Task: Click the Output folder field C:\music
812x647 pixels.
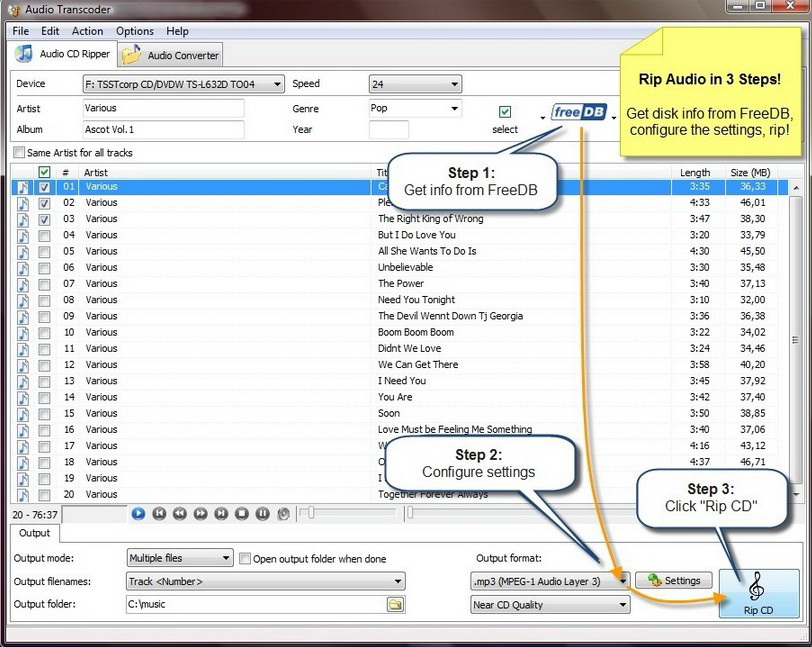Action: click(x=256, y=604)
